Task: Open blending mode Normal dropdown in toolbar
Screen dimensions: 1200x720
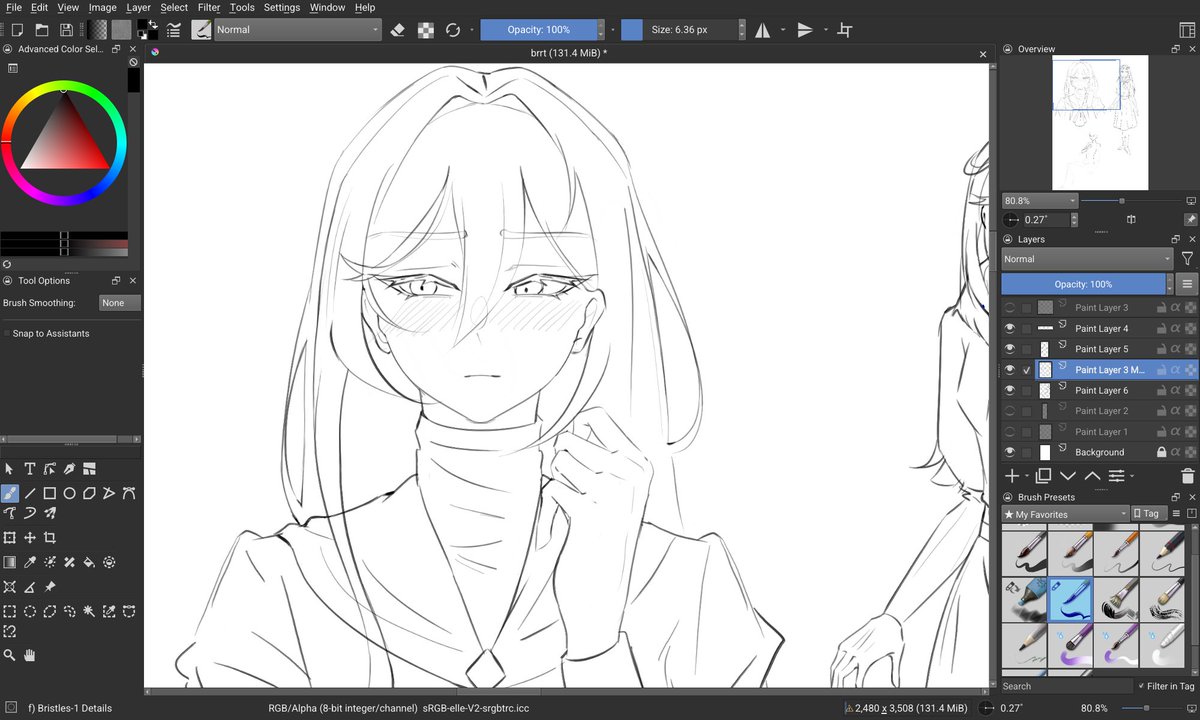Action: pos(298,30)
